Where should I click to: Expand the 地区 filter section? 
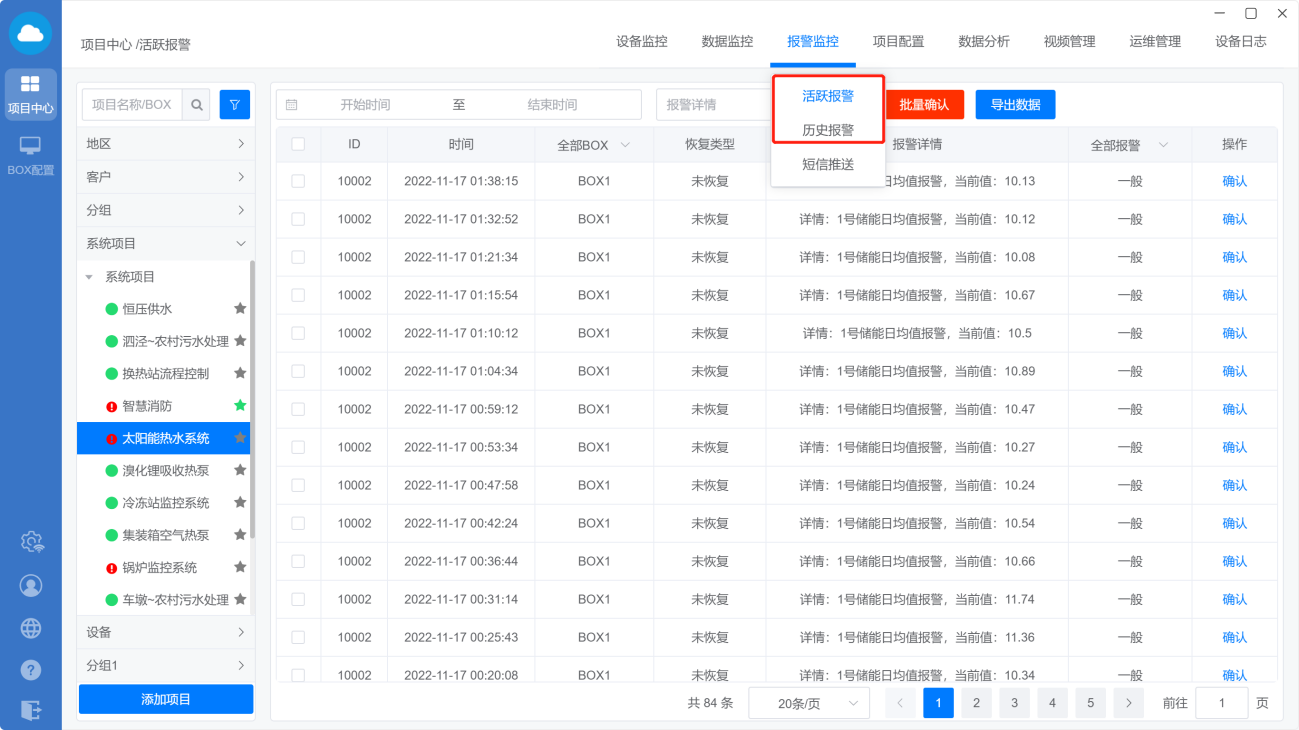[x=166, y=144]
